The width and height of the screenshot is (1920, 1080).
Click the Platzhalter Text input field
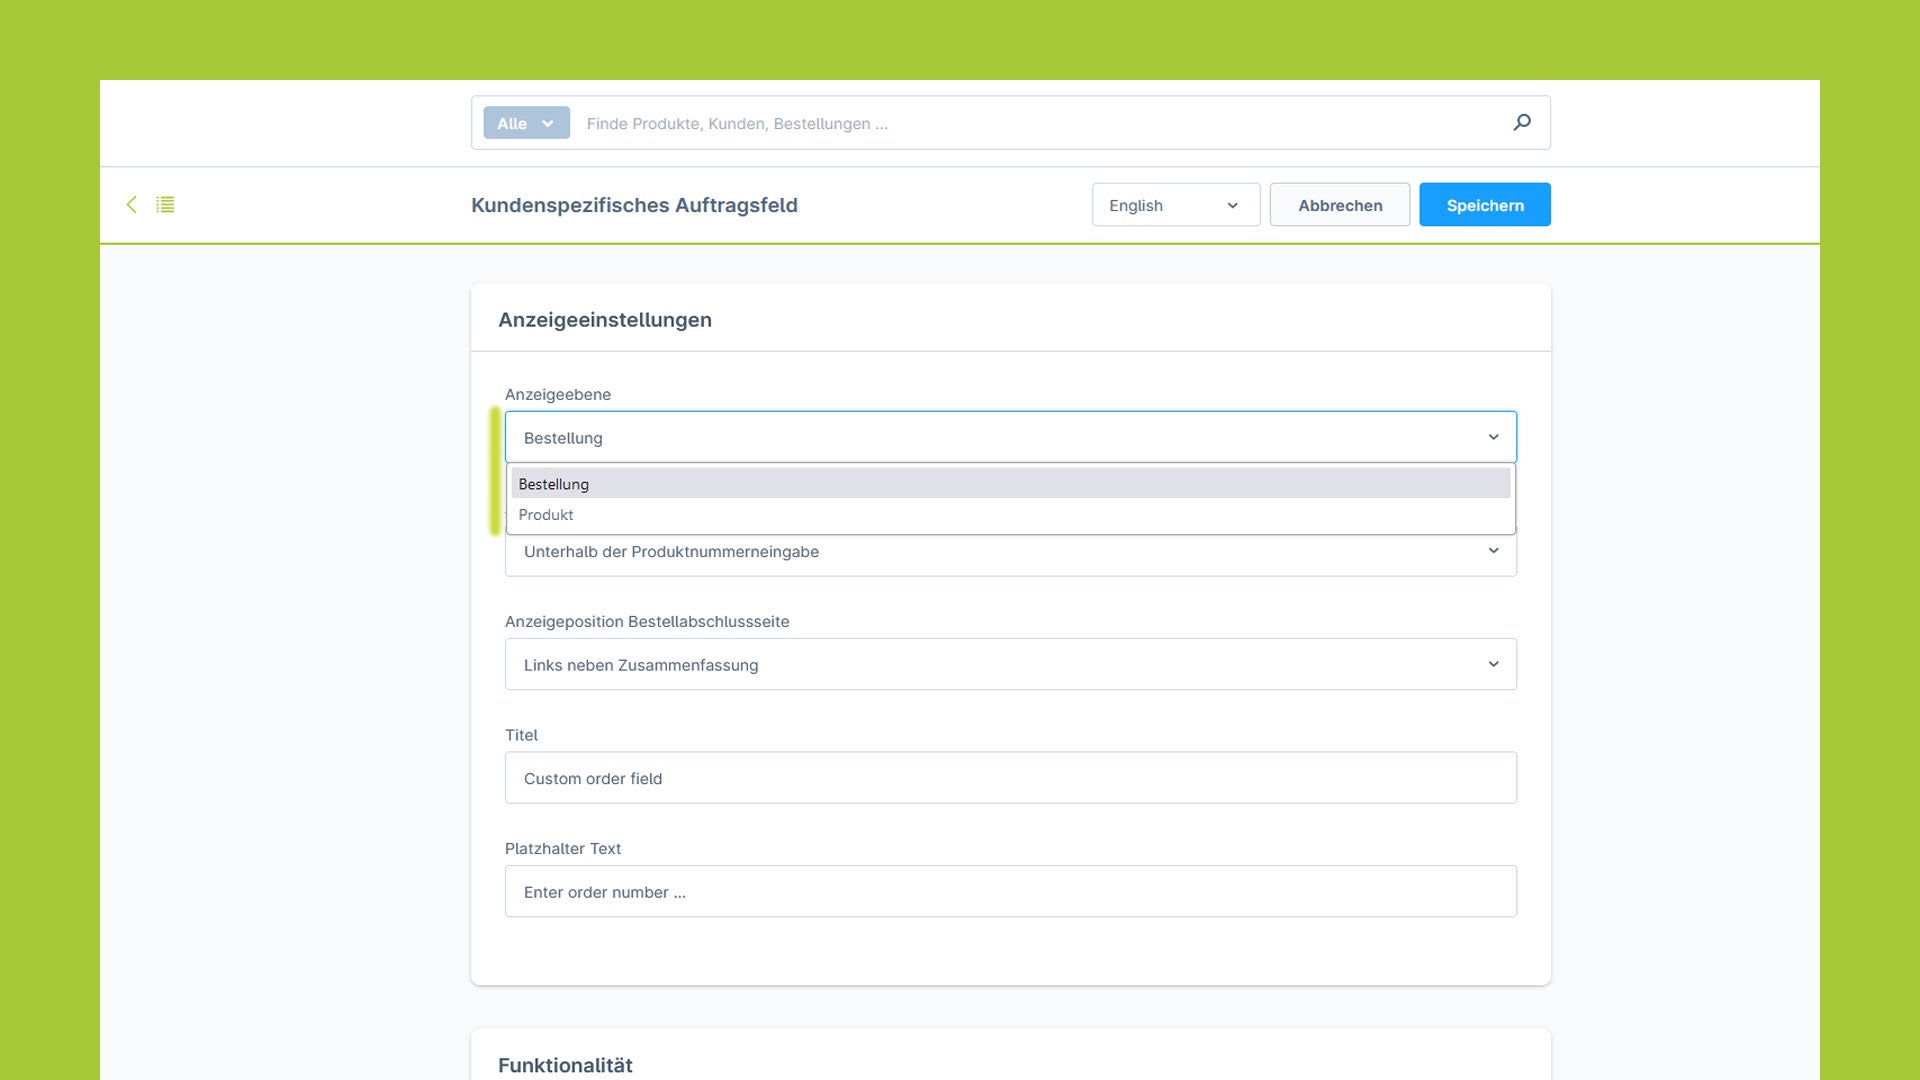tap(1011, 891)
